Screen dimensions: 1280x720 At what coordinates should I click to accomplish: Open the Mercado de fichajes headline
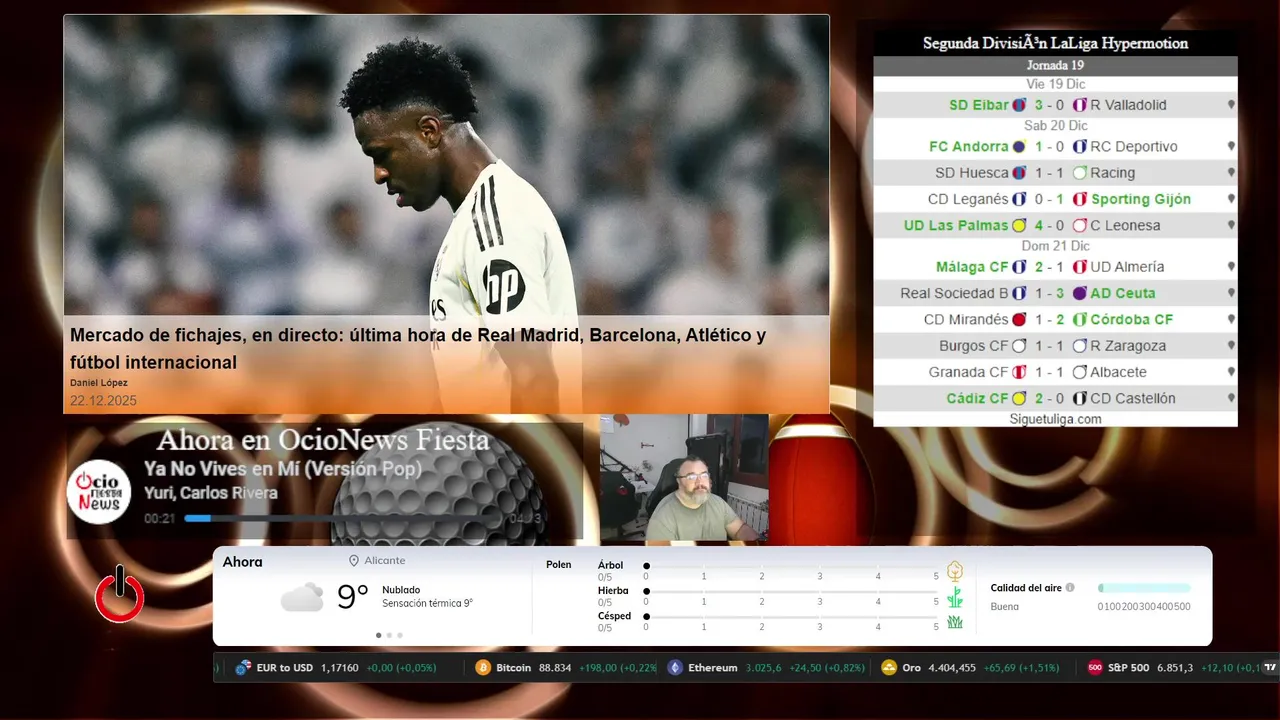(x=418, y=348)
